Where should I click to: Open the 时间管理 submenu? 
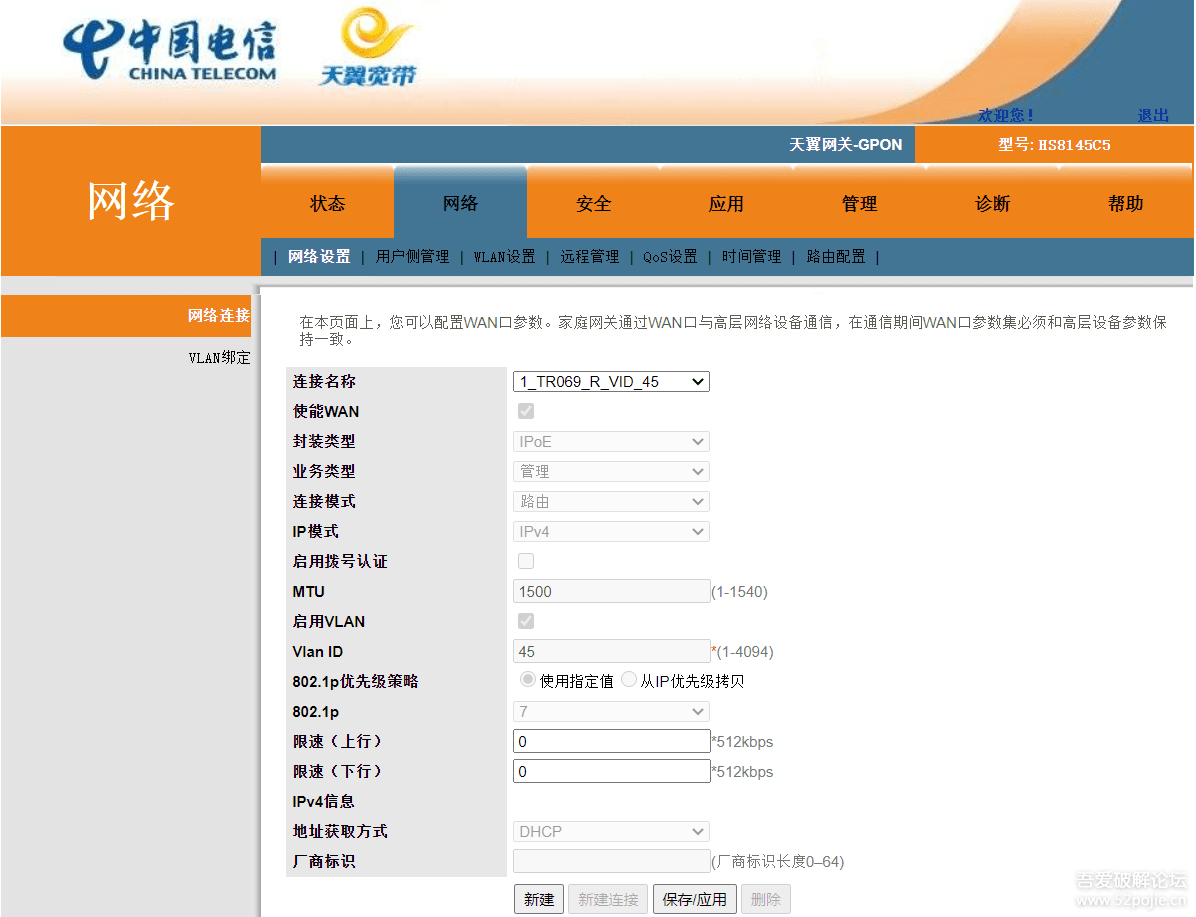coord(751,256)
